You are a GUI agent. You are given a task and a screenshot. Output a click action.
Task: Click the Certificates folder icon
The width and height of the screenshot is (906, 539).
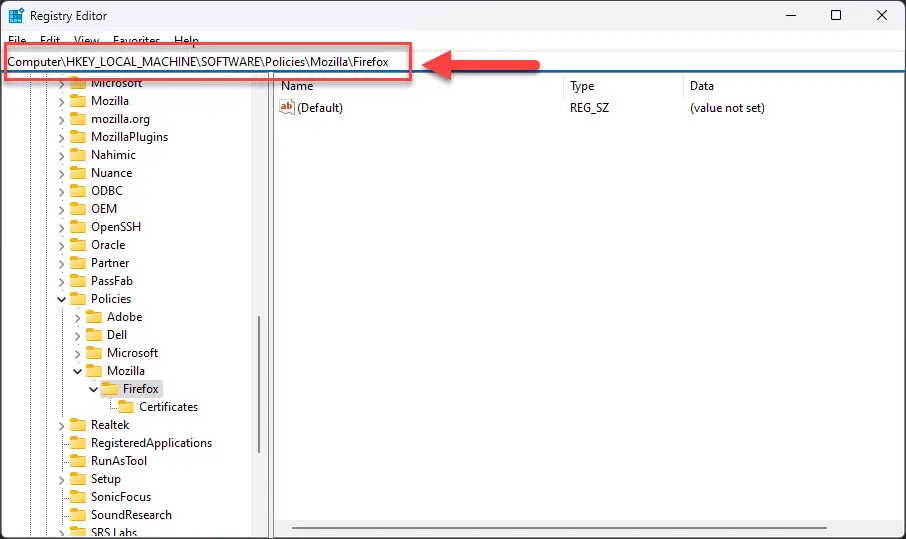(x=126, y=407)
